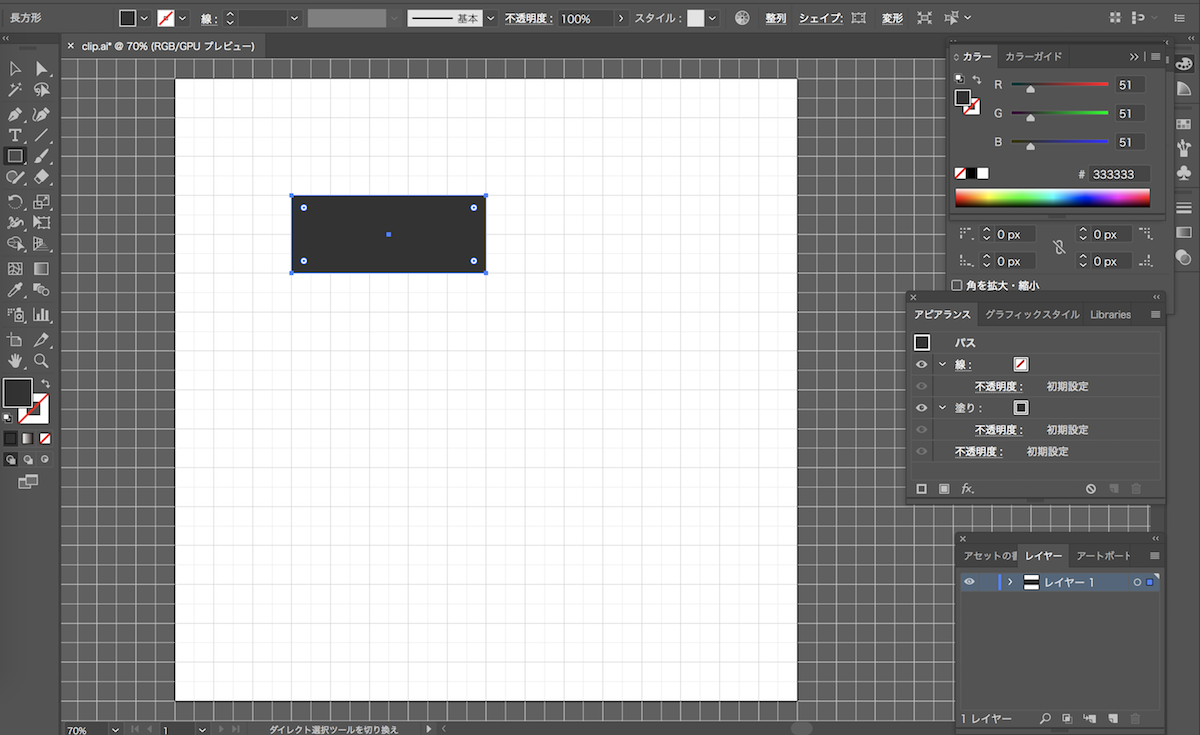
Task: Select the Magic Wand tool
Action: tap(15, 91)
